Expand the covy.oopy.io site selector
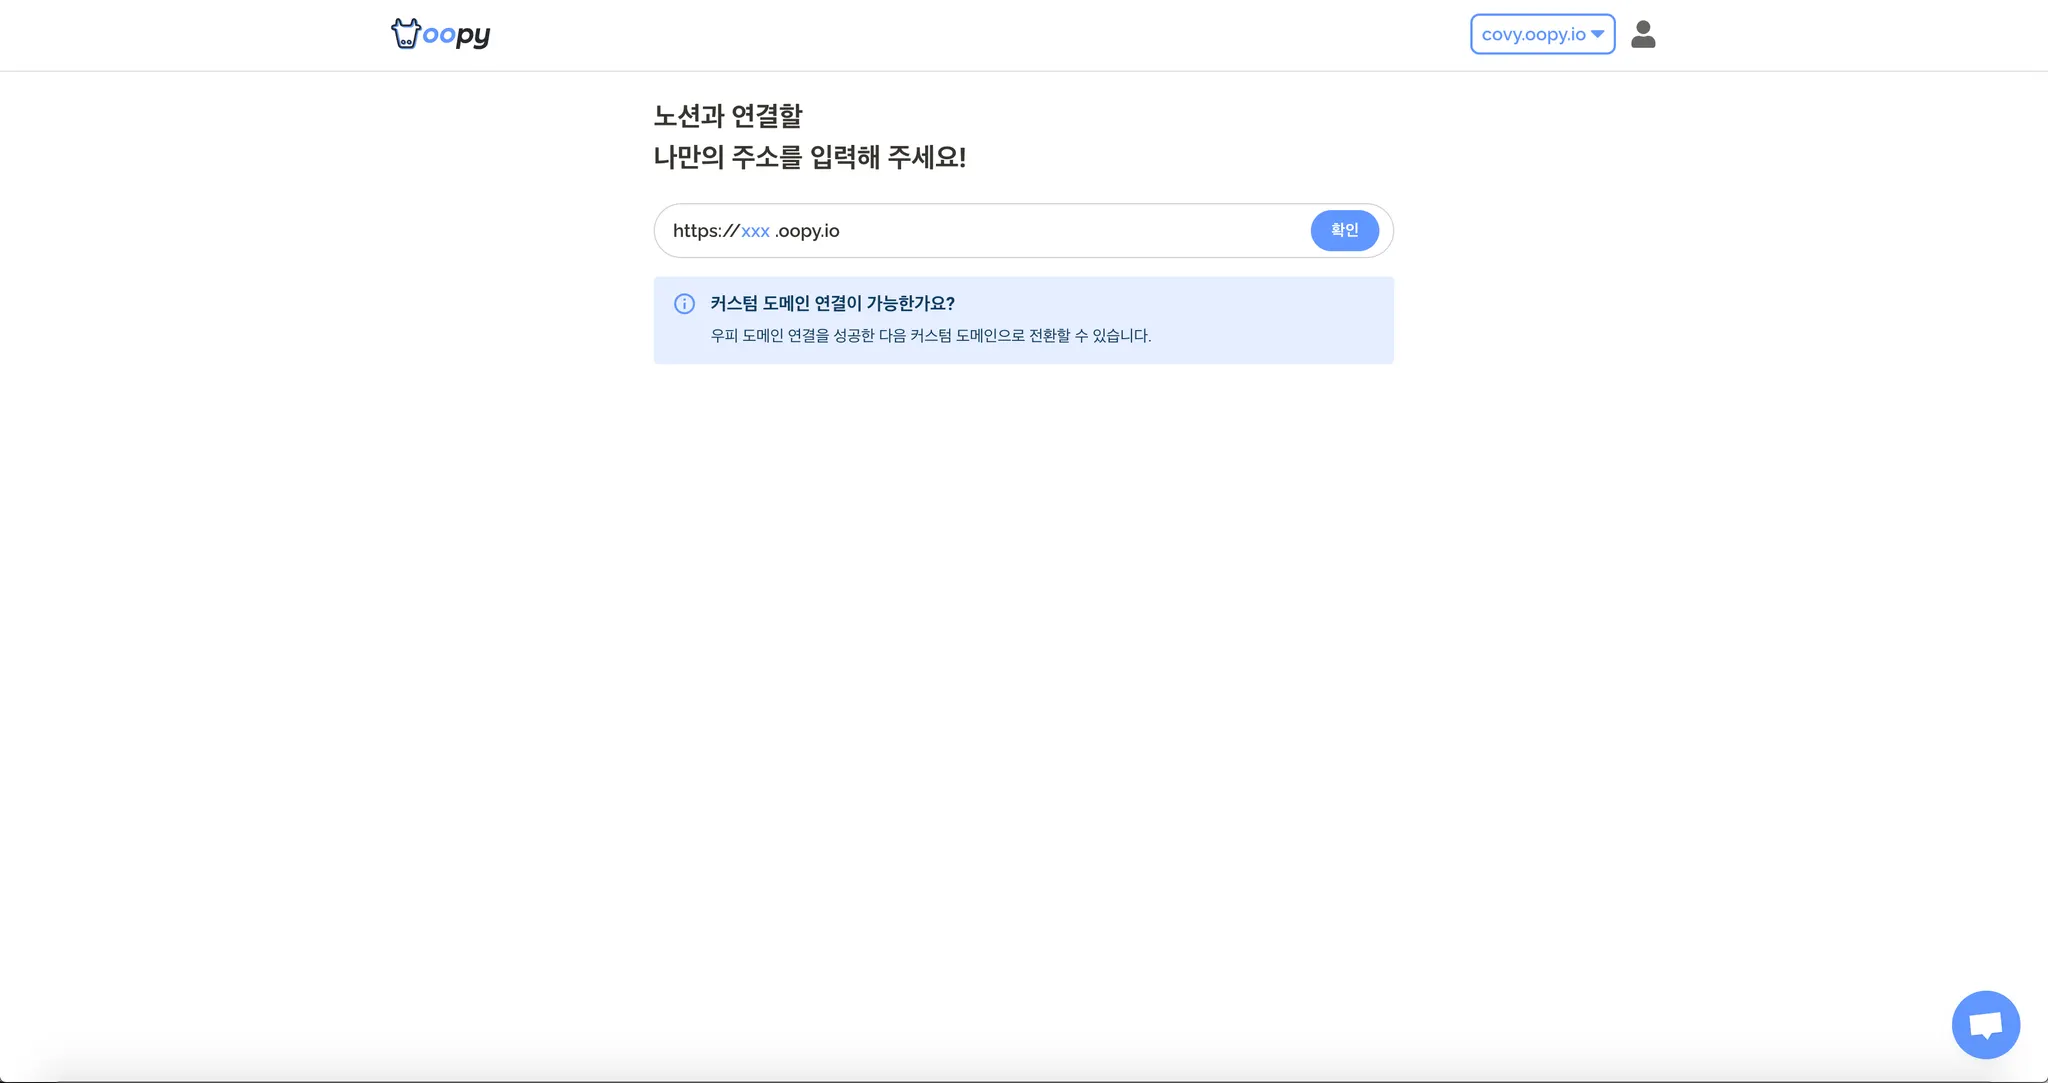Screen dimensions: 2048x1083 (x=1542, y=34)
